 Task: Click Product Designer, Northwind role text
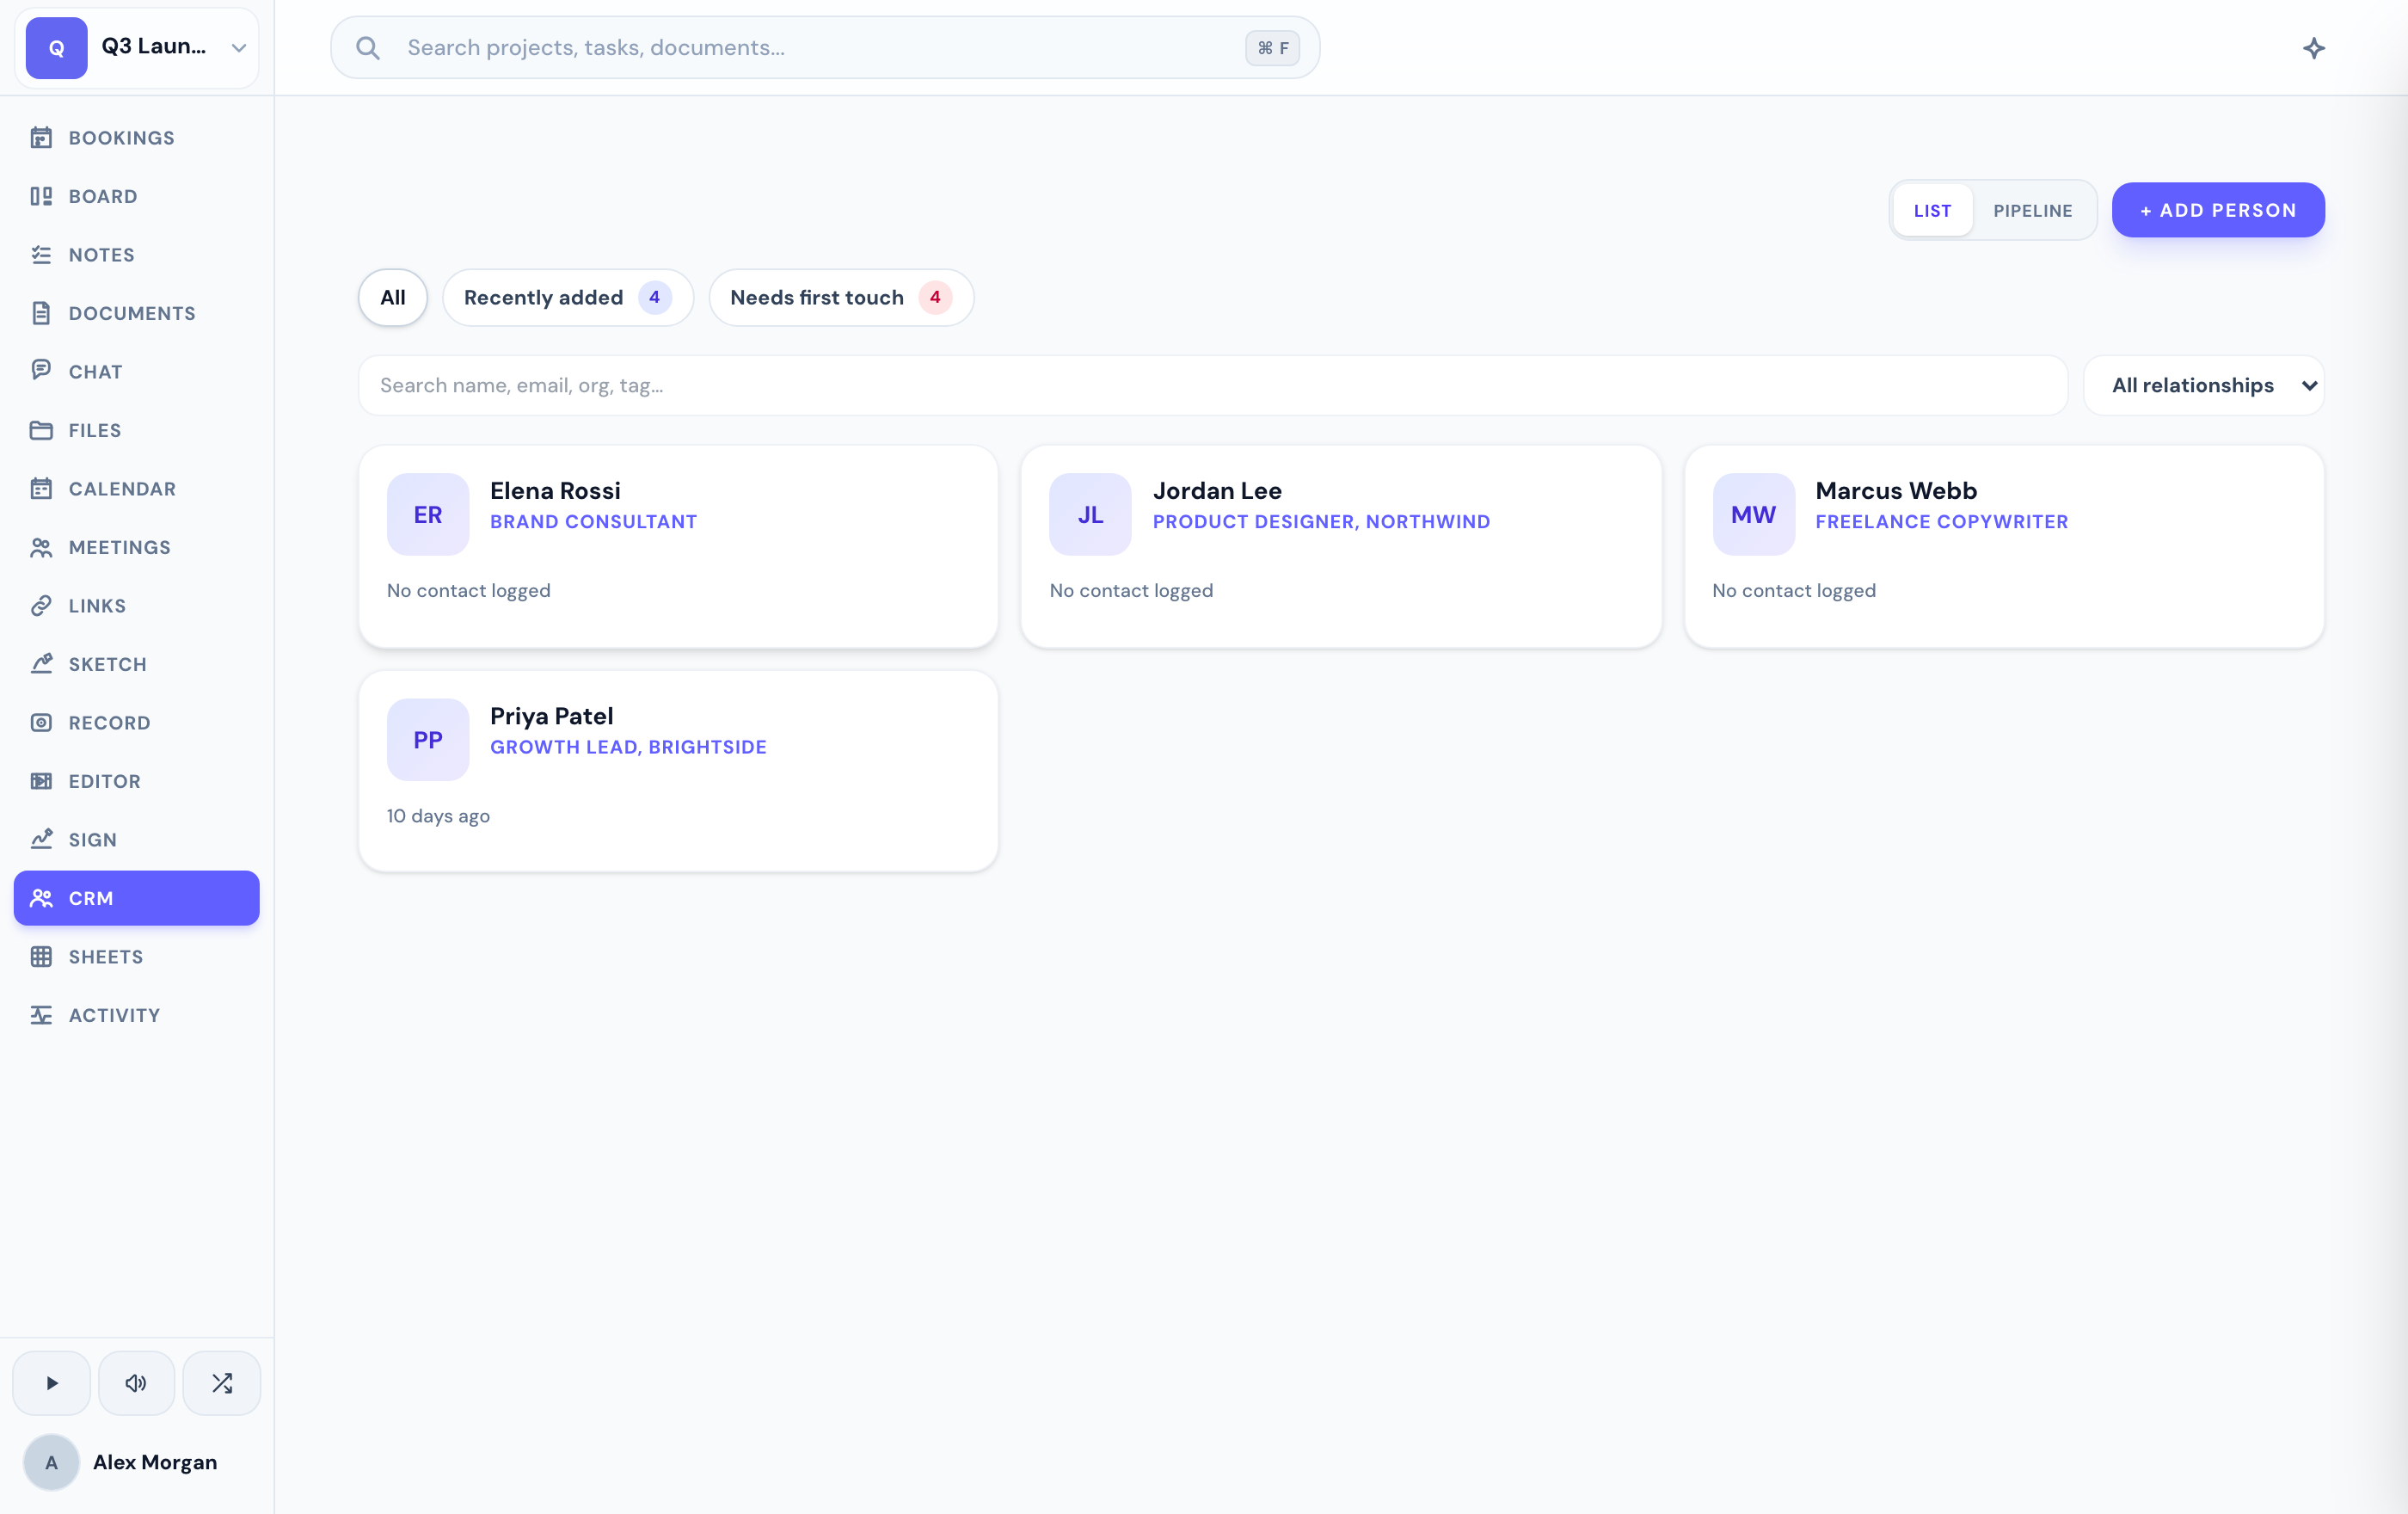tap(1321, 521)
